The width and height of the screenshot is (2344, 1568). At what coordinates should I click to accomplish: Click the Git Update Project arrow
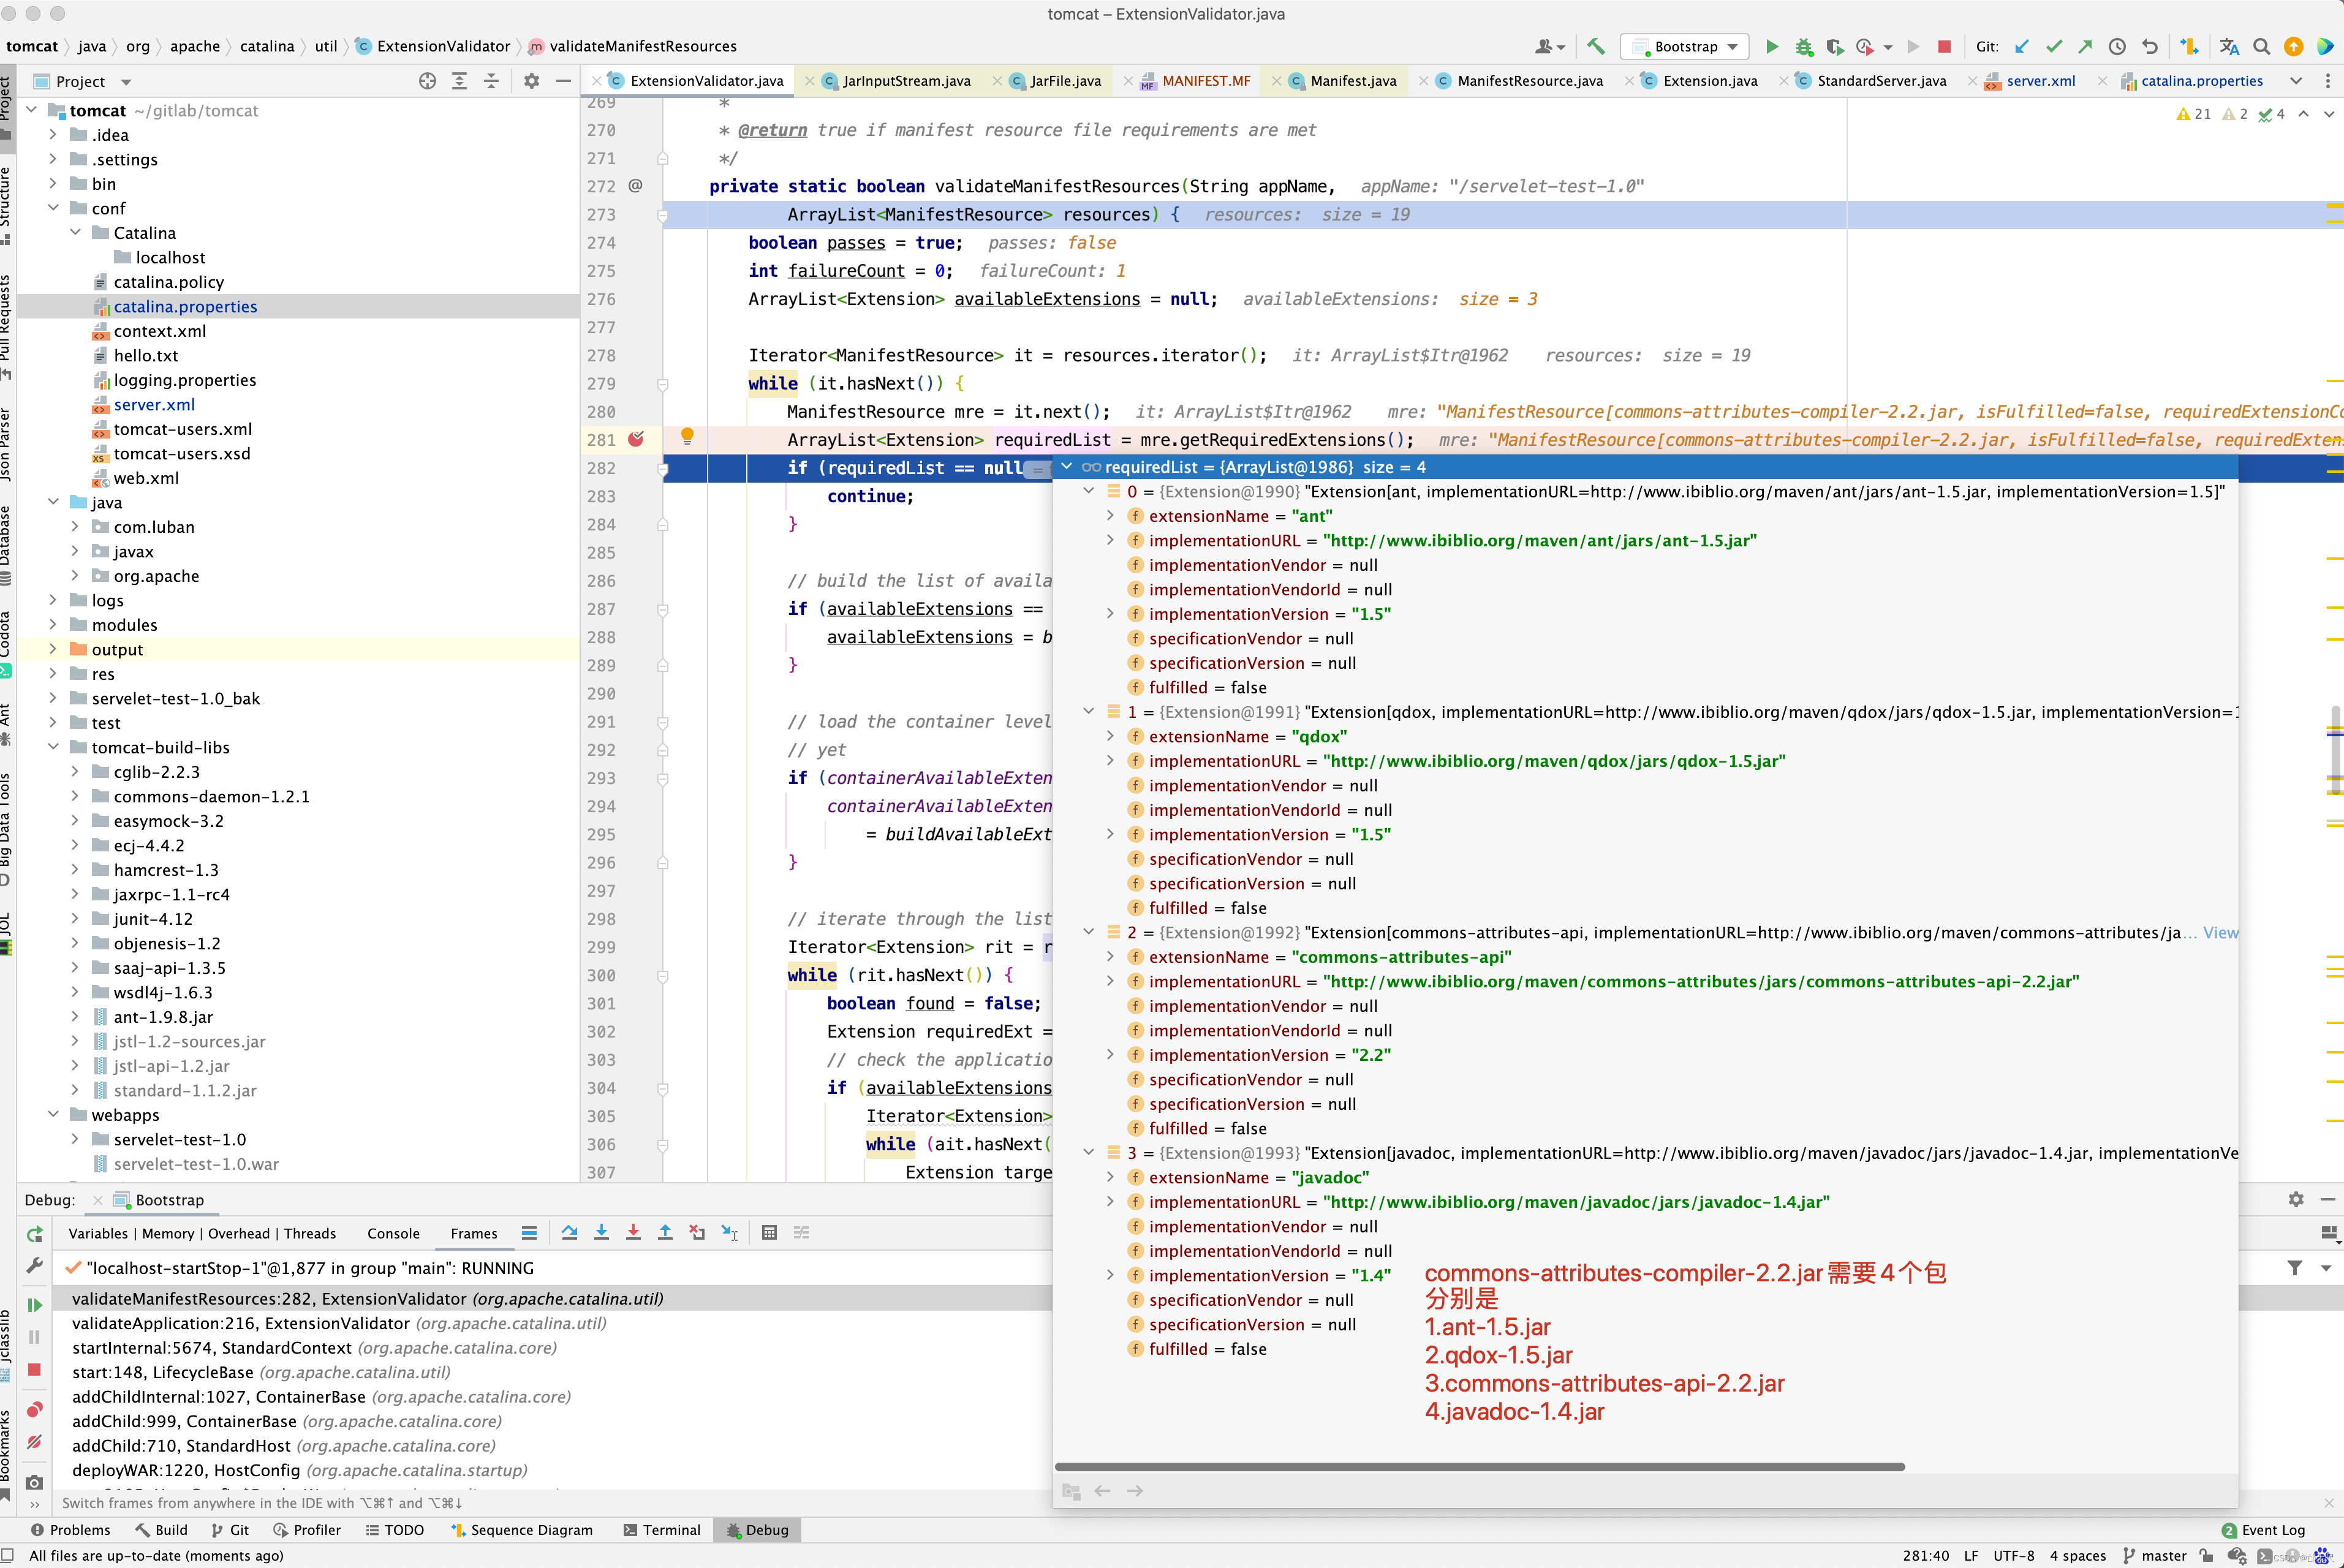(2022, 46)
